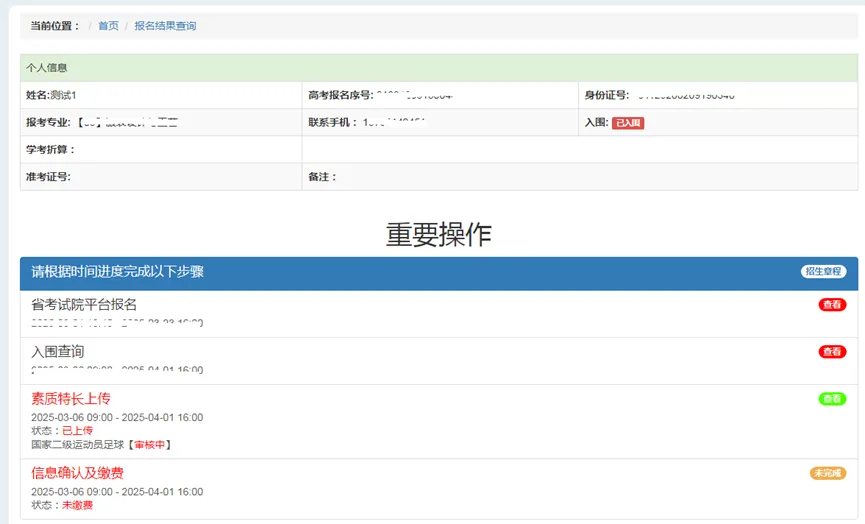
Task: Click 查看 for 省考试院平台报名
Action: [832, 305]
